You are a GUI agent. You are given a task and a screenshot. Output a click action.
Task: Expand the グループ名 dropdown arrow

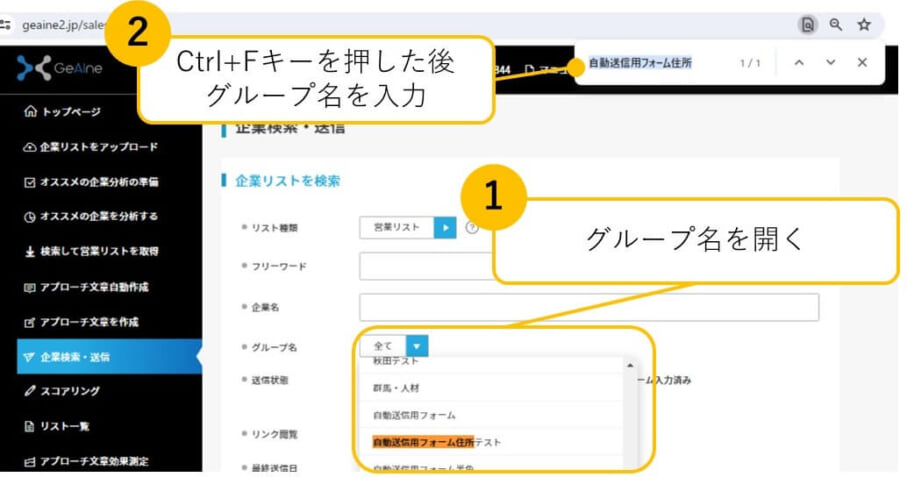418,346
